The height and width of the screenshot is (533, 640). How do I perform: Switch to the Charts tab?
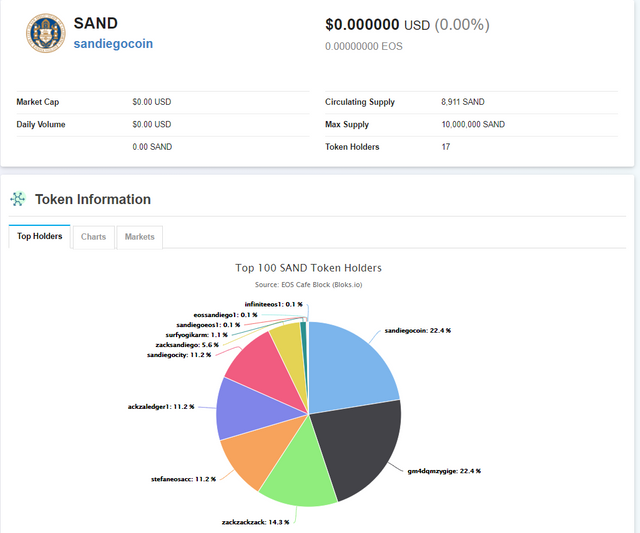tap(93, 237)
